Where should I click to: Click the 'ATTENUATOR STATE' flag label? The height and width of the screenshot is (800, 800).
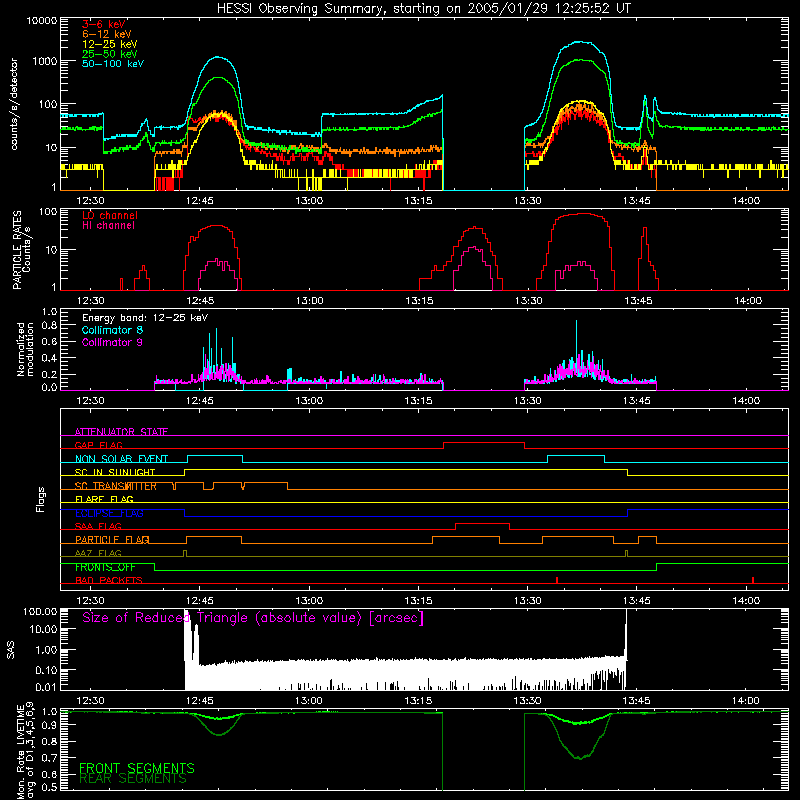(121, 432)
